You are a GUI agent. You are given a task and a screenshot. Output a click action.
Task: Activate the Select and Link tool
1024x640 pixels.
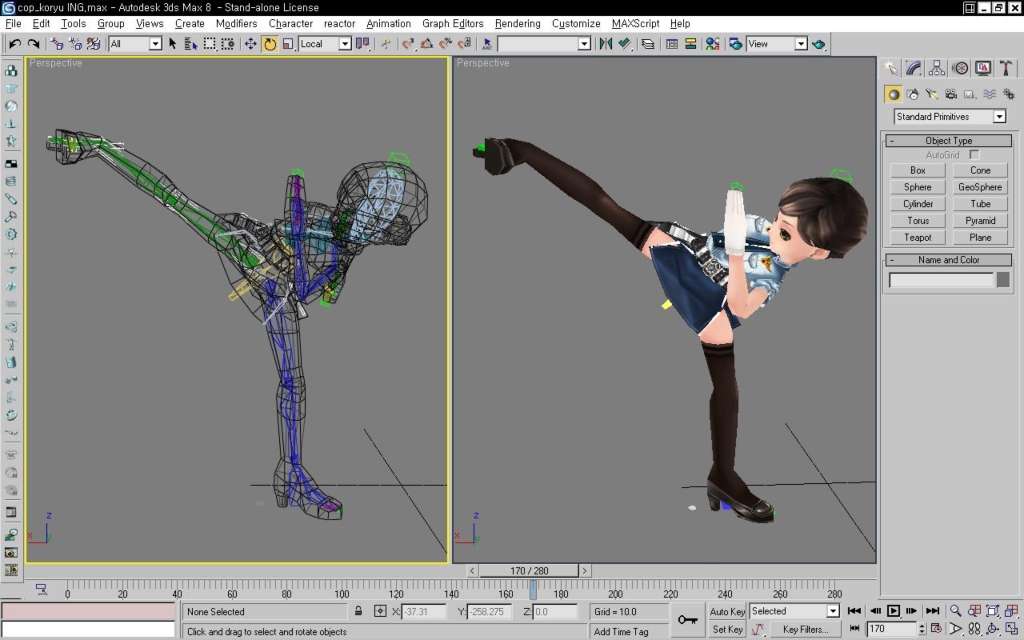pos(57,44)
